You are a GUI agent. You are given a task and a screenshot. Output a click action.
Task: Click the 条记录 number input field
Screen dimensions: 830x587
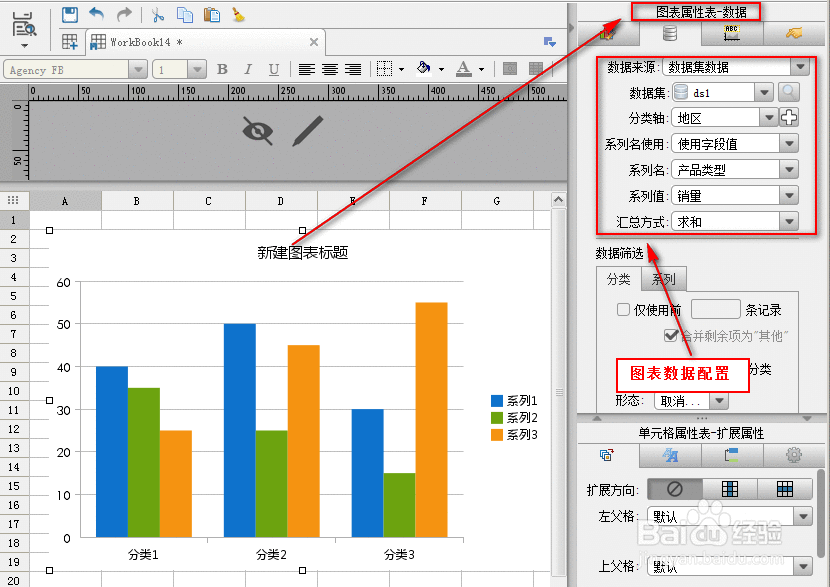[x=716, y=308]
